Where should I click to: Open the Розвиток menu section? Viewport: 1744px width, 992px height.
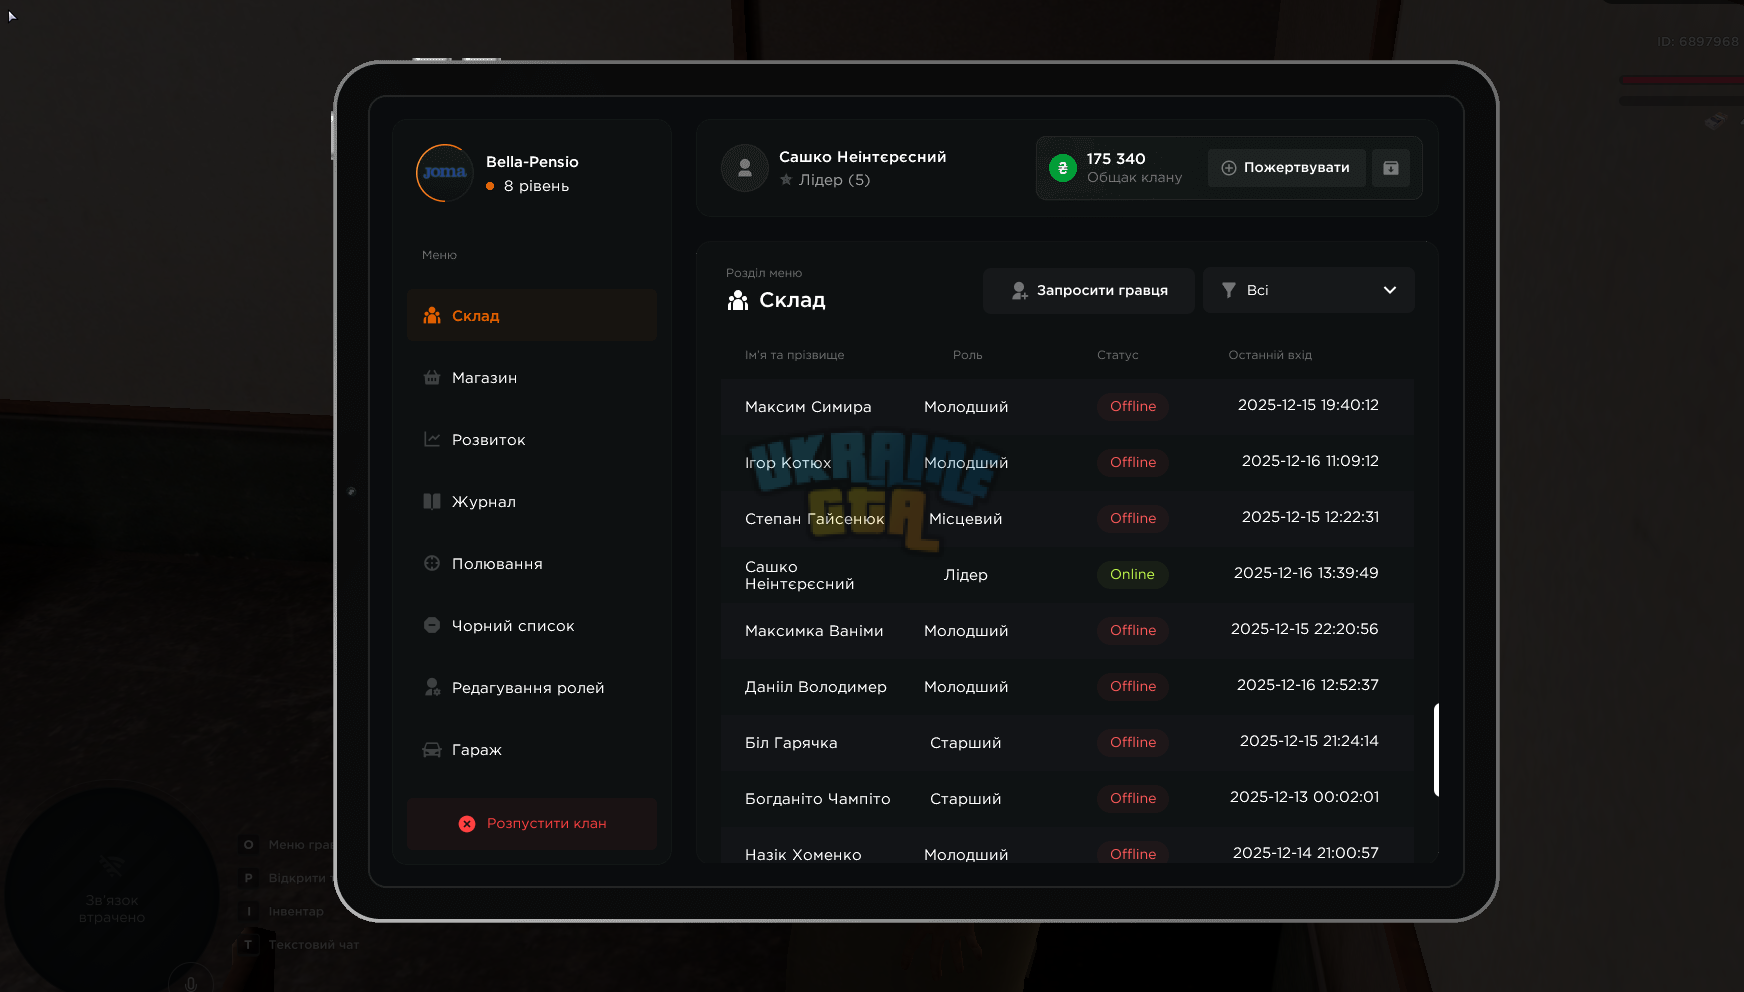[x=532, y=440]
